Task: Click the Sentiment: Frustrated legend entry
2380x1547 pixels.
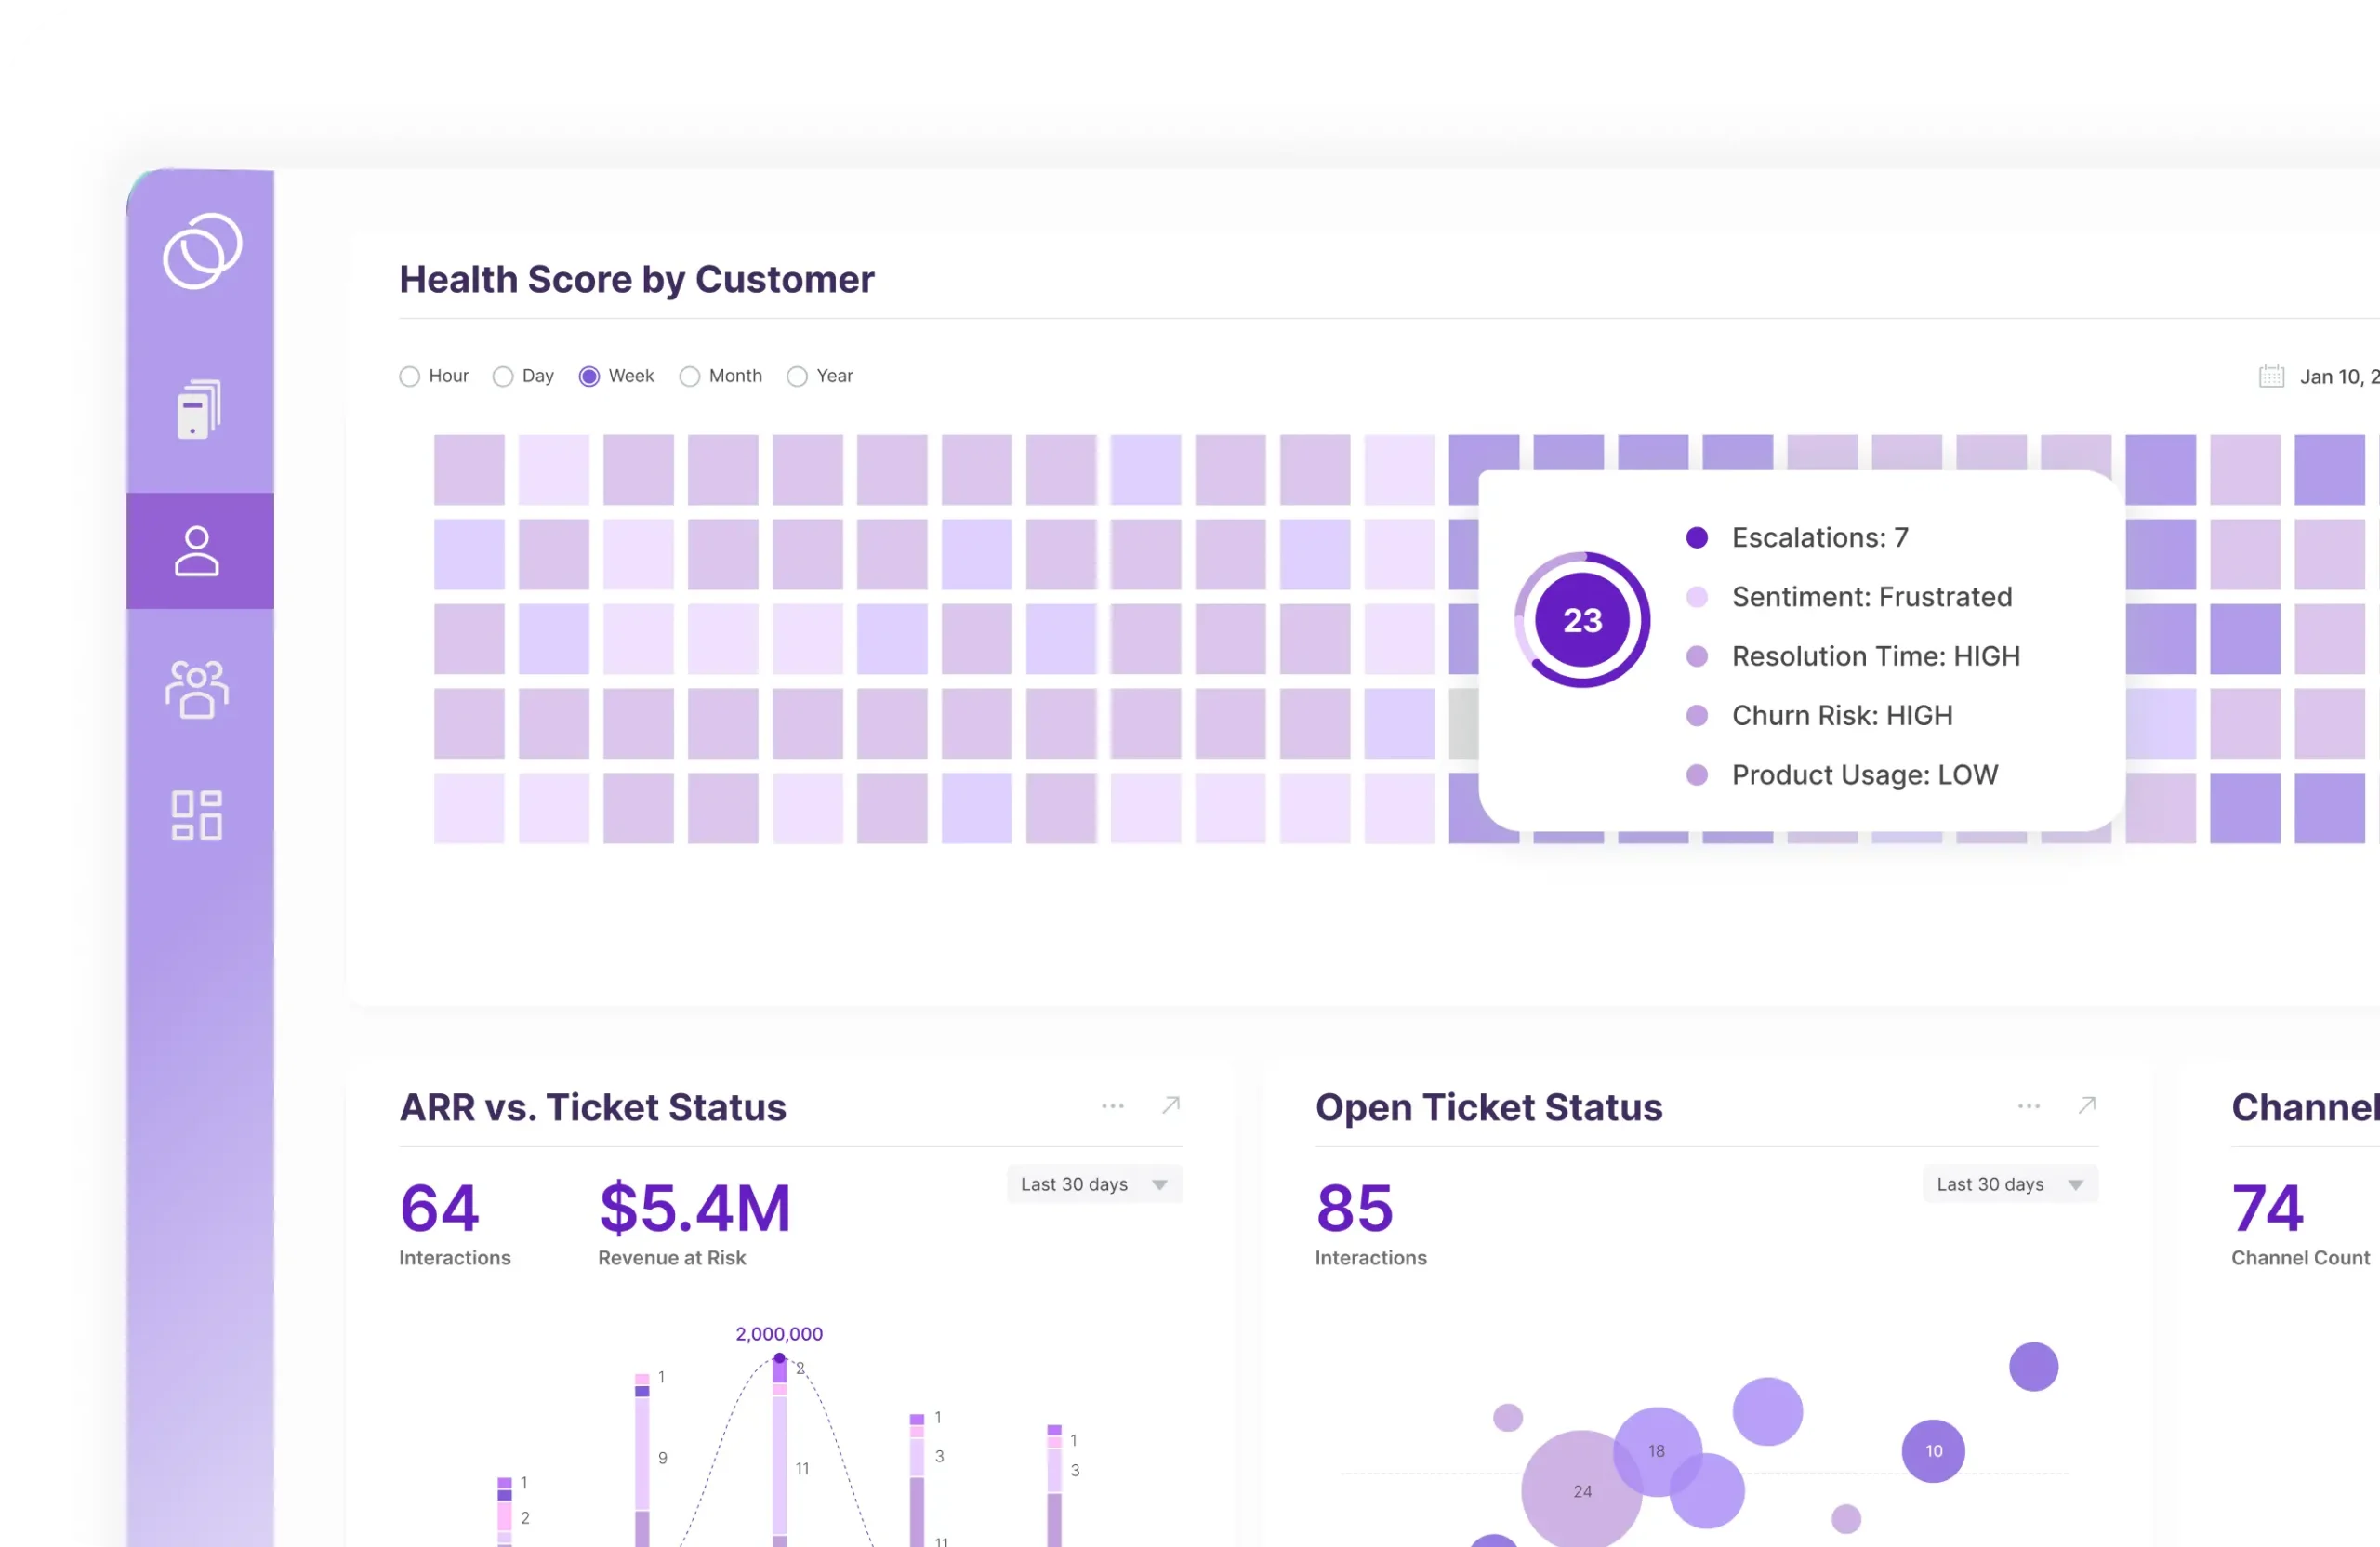Action: click(1849, 597)
